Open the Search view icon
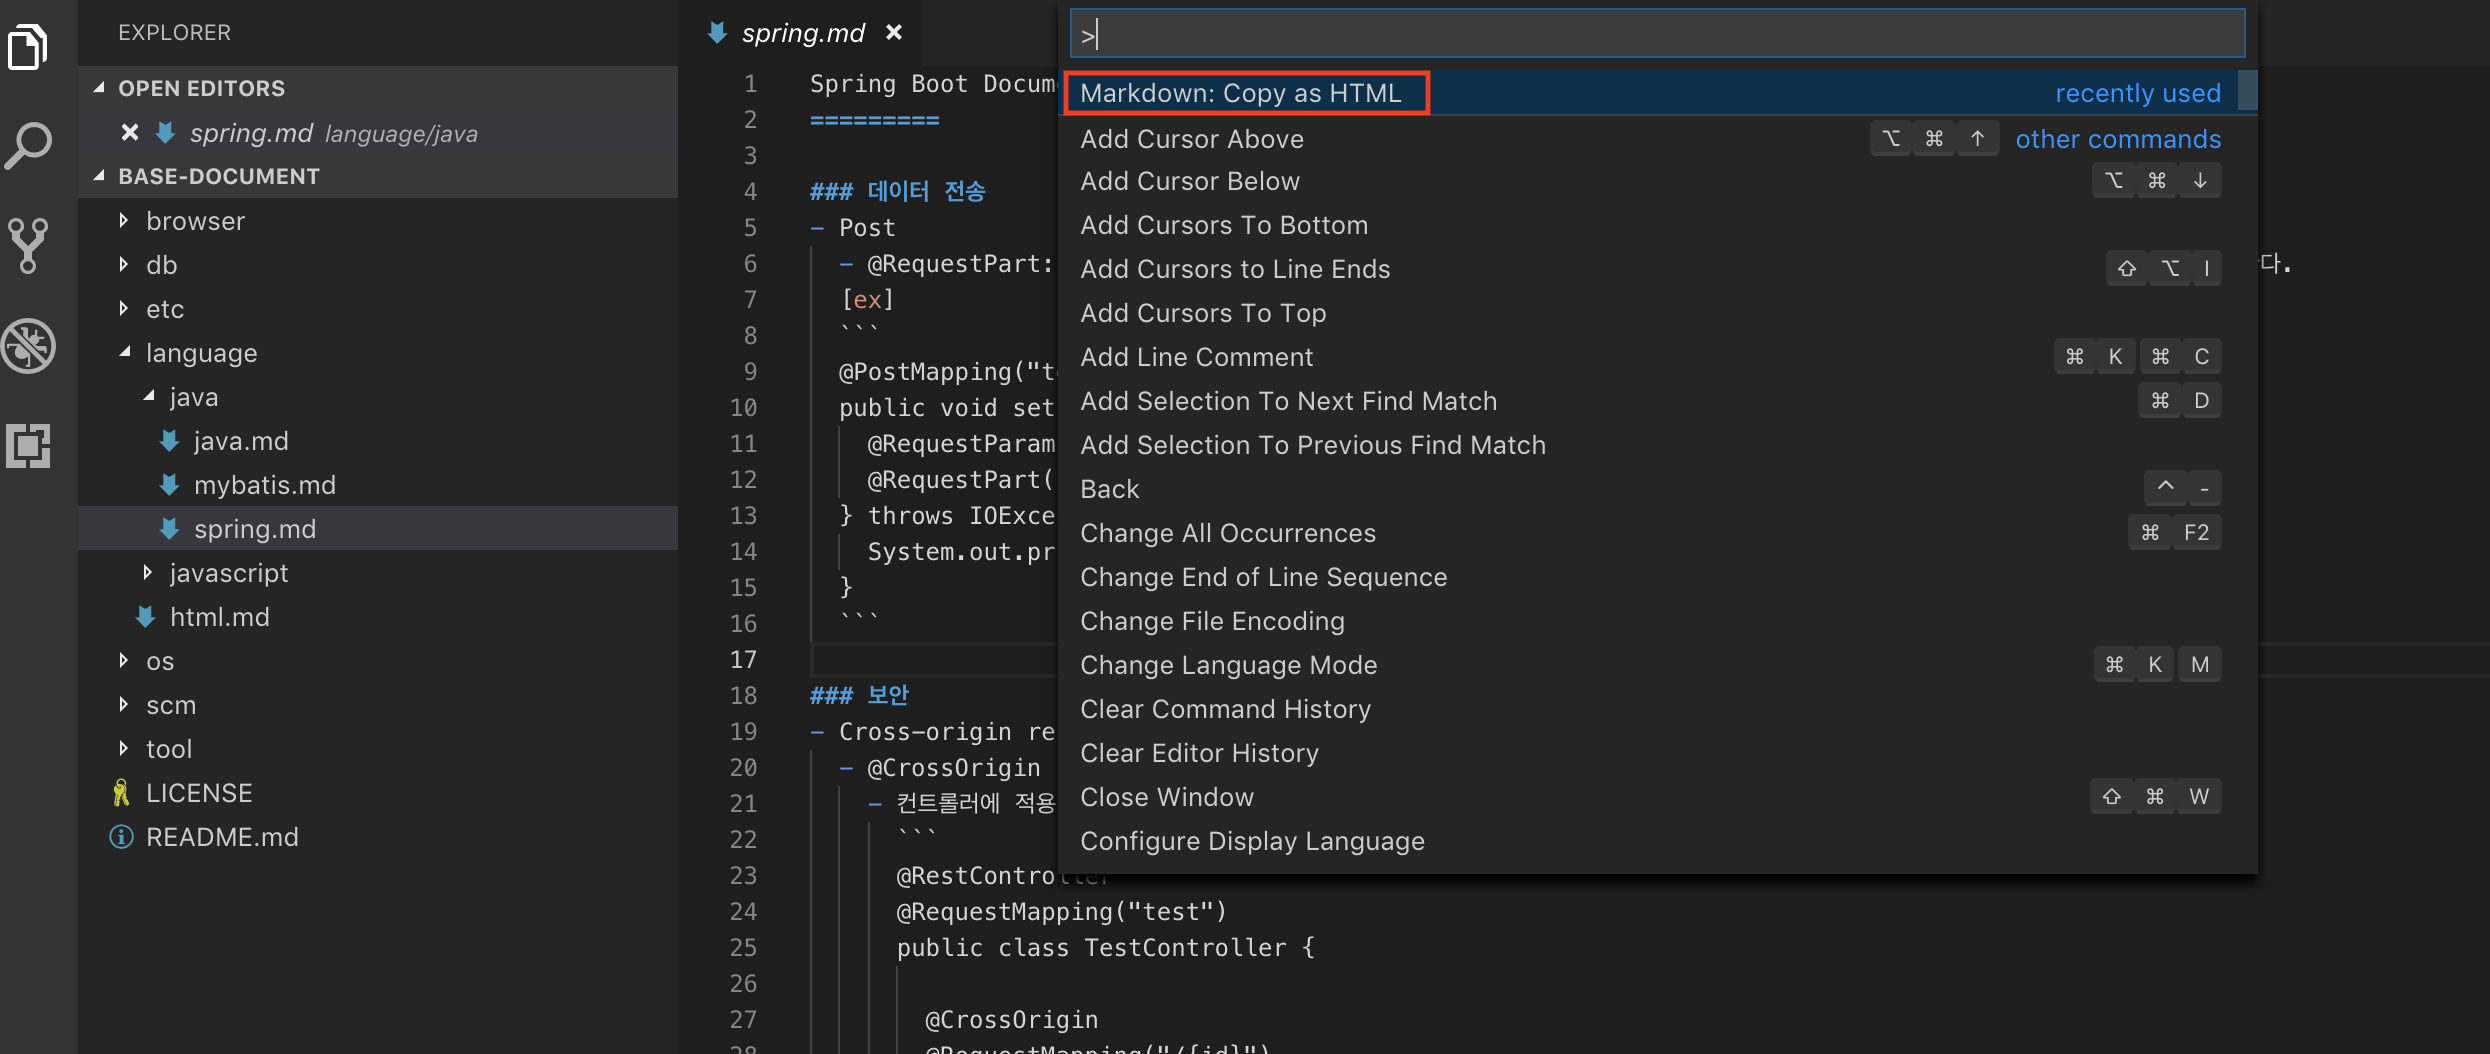 click(28, 146)
